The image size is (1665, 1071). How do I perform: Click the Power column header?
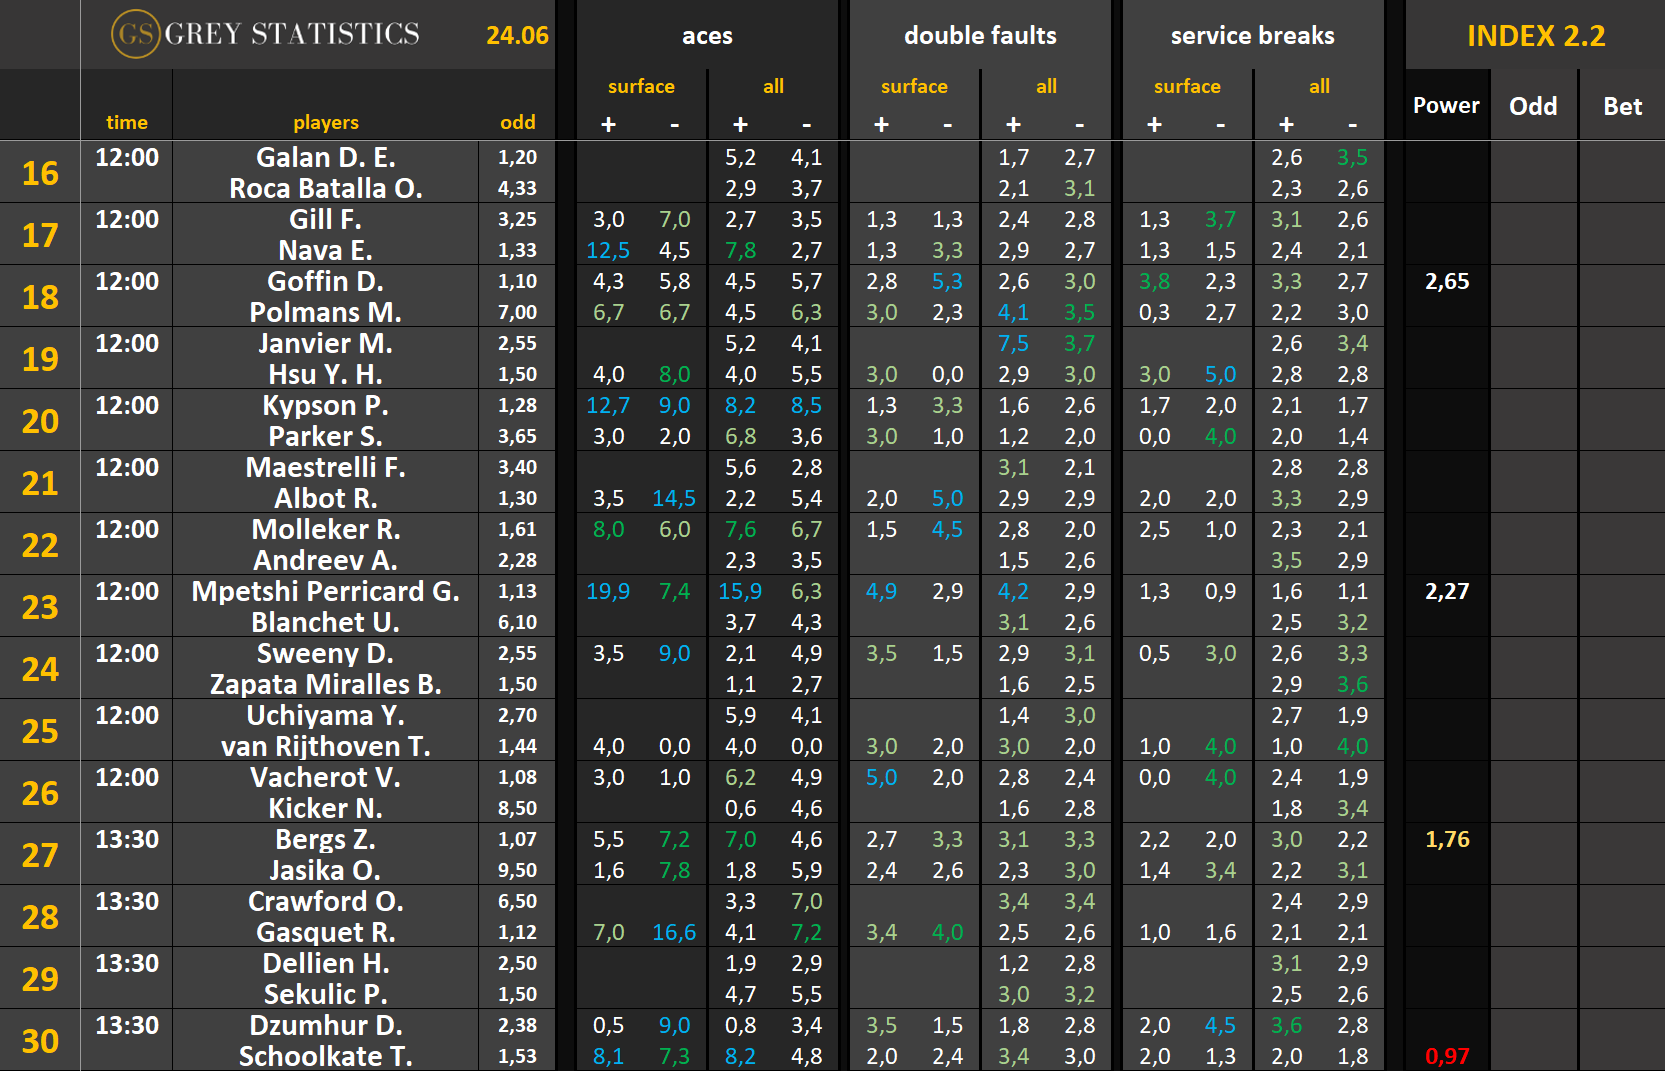click(1446, 105)
